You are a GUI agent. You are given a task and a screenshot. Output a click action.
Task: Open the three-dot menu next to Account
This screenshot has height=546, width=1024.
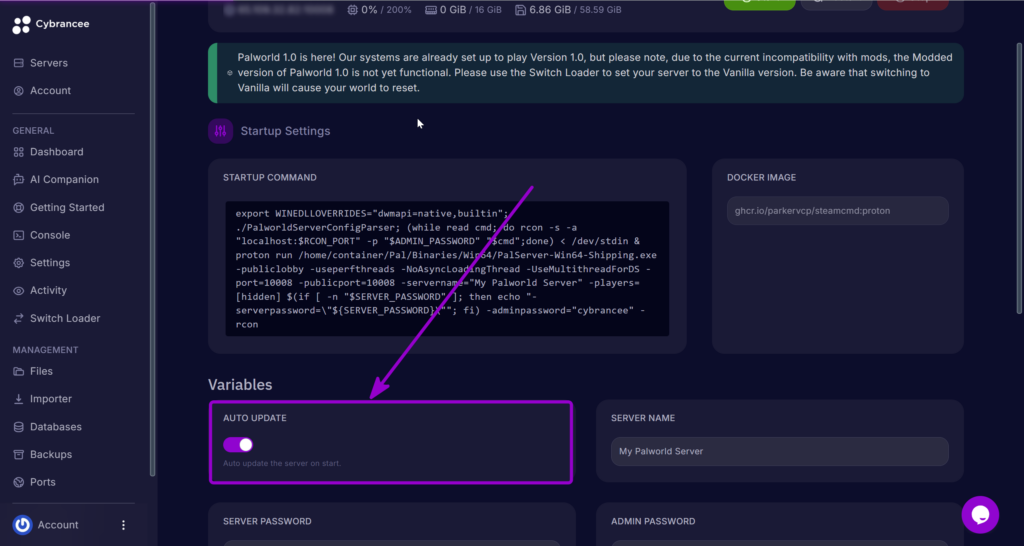click(x=123, y=525)
